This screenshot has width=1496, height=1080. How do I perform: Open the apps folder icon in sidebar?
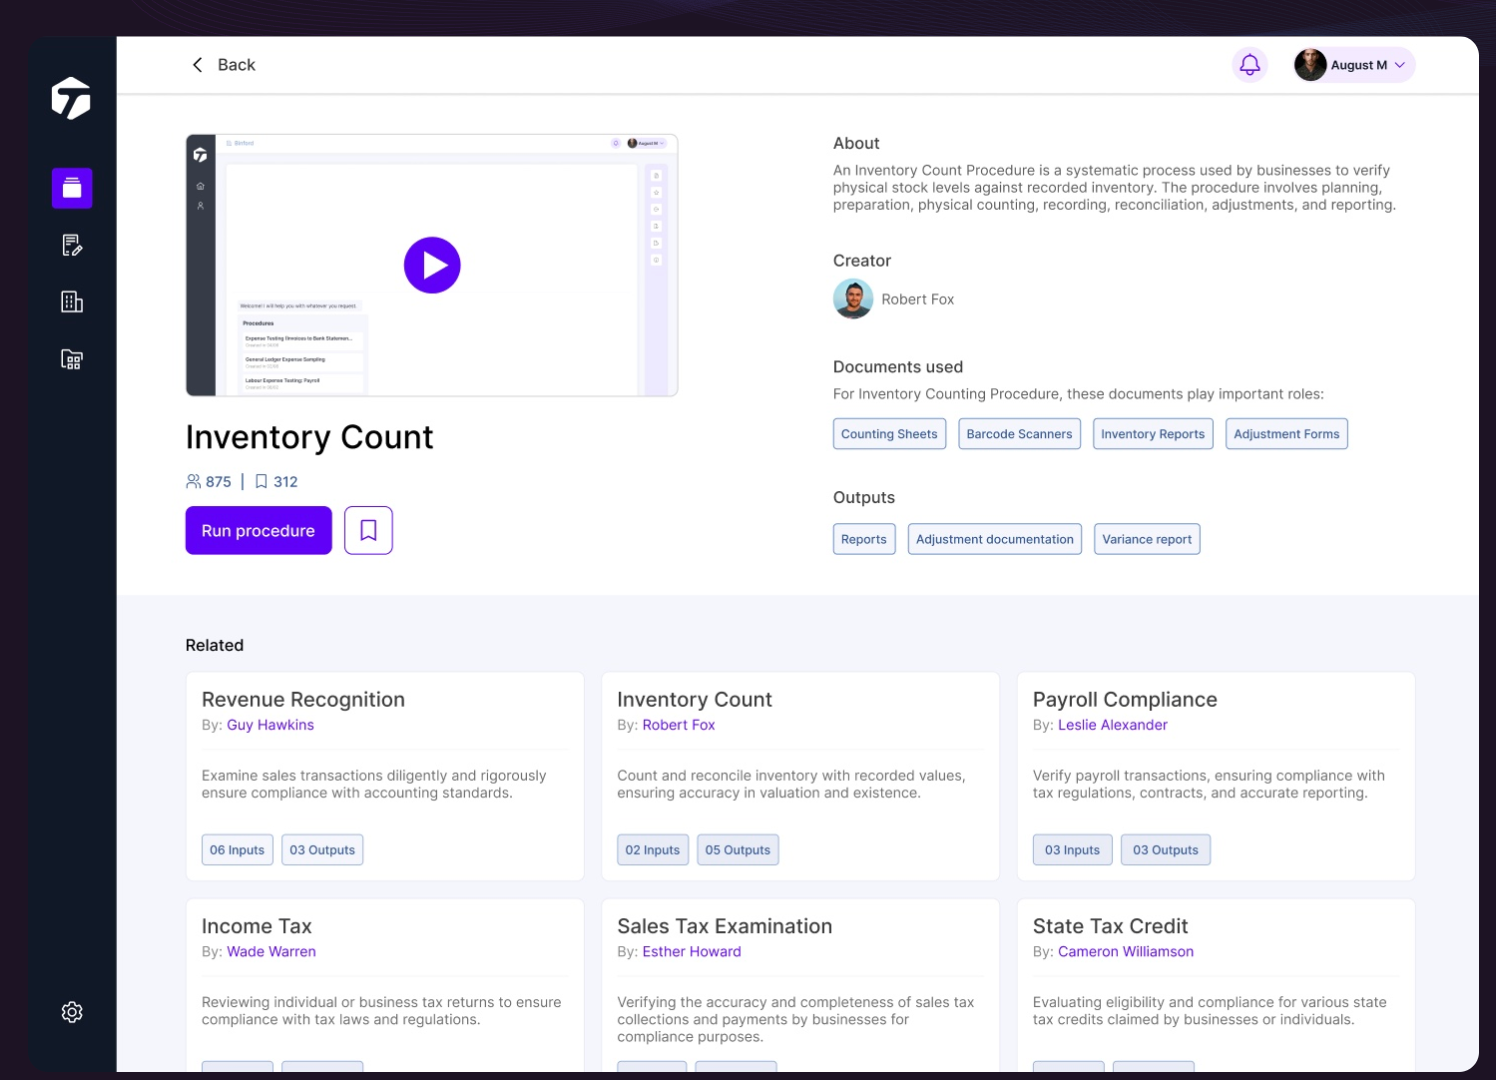pos(71,359)
